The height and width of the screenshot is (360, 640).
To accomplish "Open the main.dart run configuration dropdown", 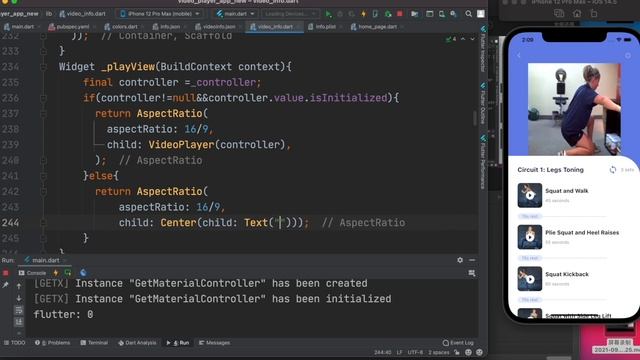I will tap(236, 14).
